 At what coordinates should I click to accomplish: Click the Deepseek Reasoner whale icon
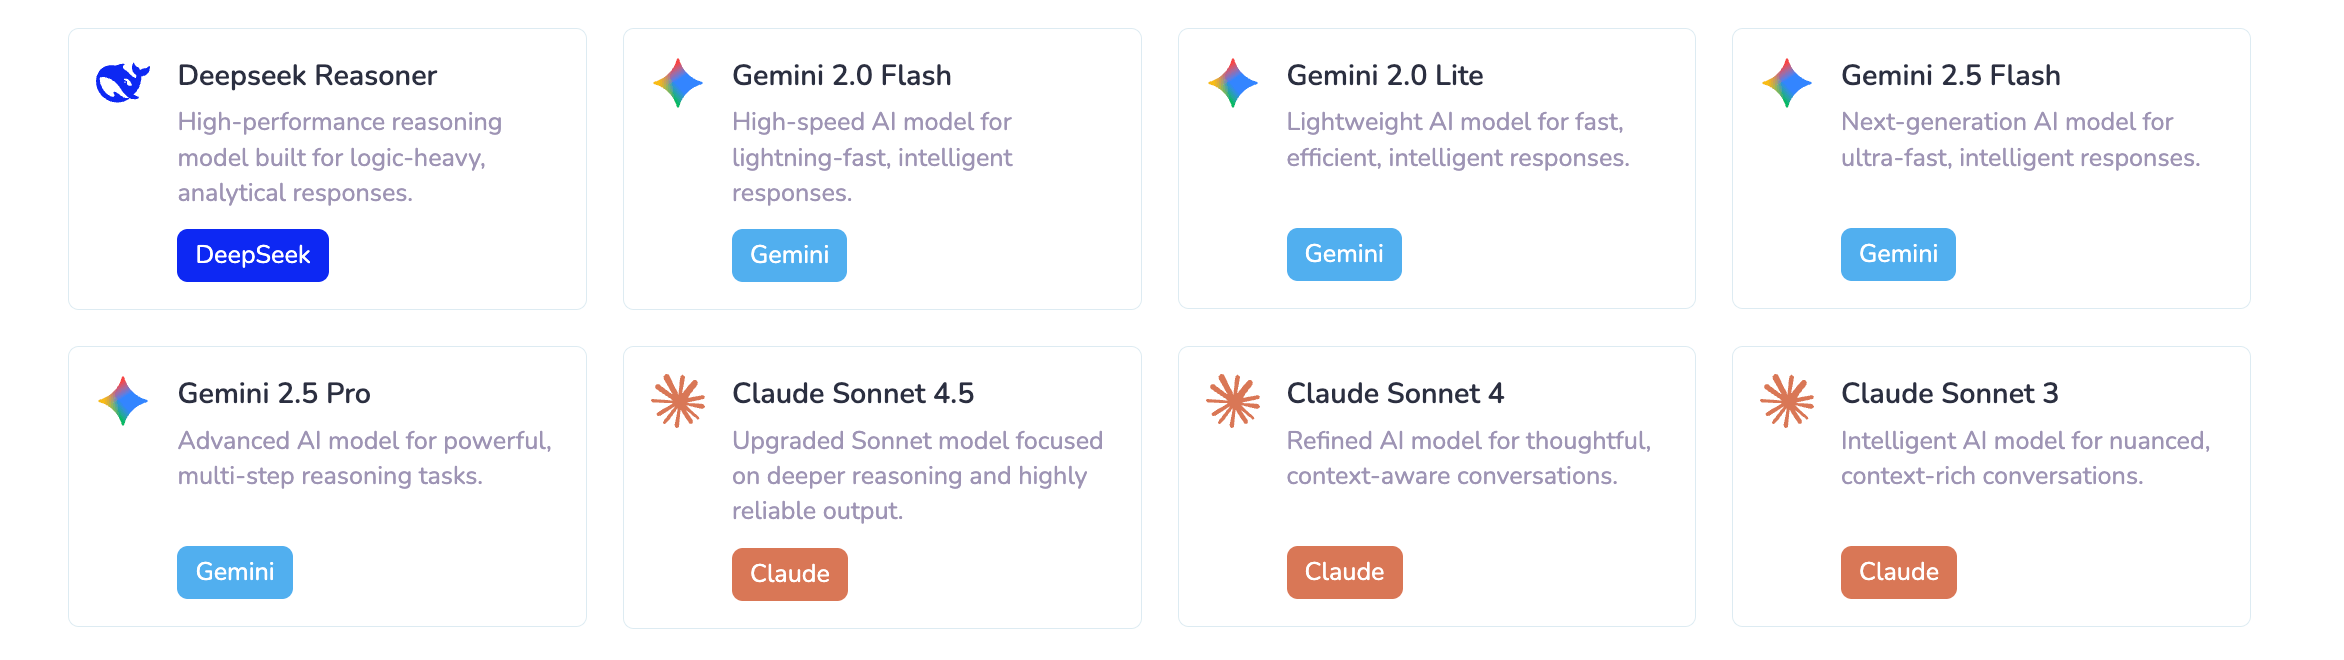pos(122,82)
